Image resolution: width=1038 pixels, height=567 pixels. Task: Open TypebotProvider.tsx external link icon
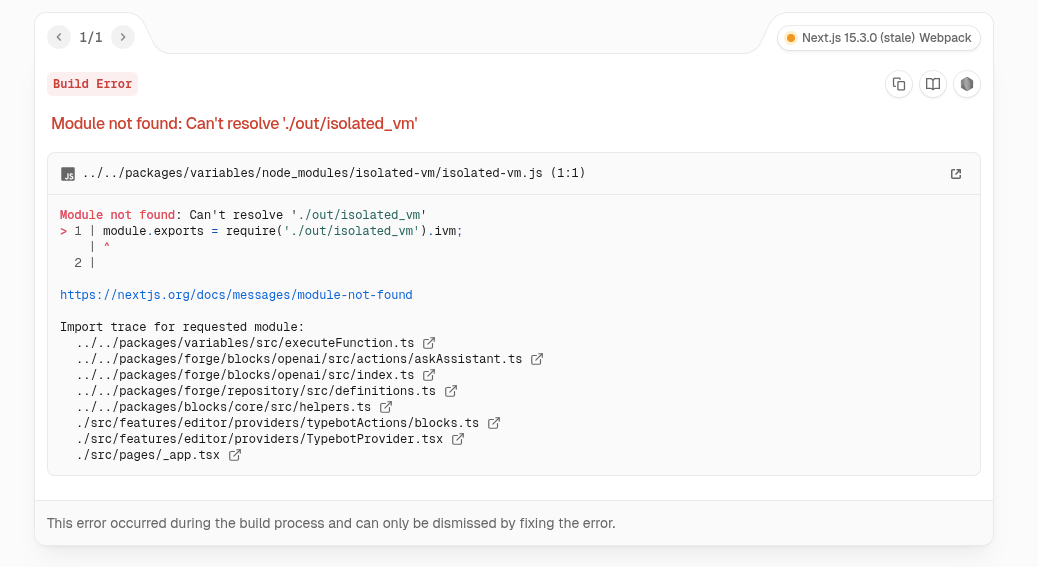457,439
